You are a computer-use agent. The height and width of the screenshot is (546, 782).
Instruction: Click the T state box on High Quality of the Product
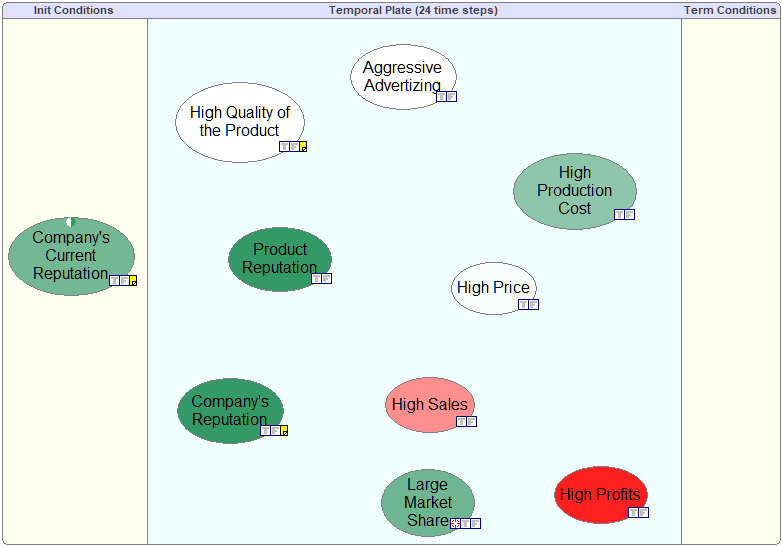tap(284, 147)
